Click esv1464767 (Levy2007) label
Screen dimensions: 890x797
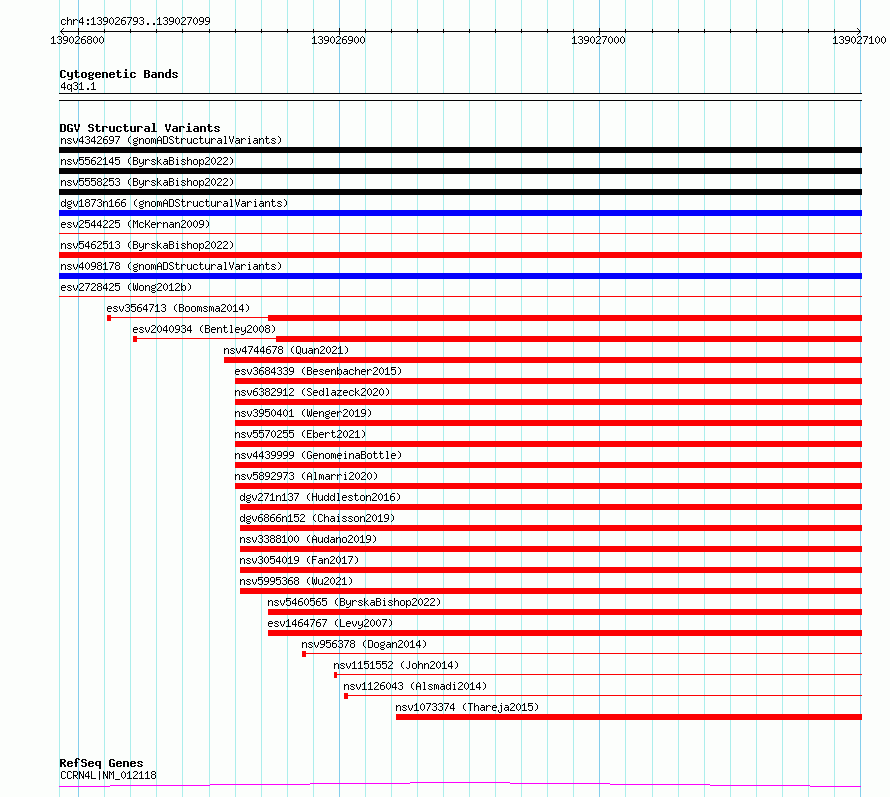[x=330, y=623]
